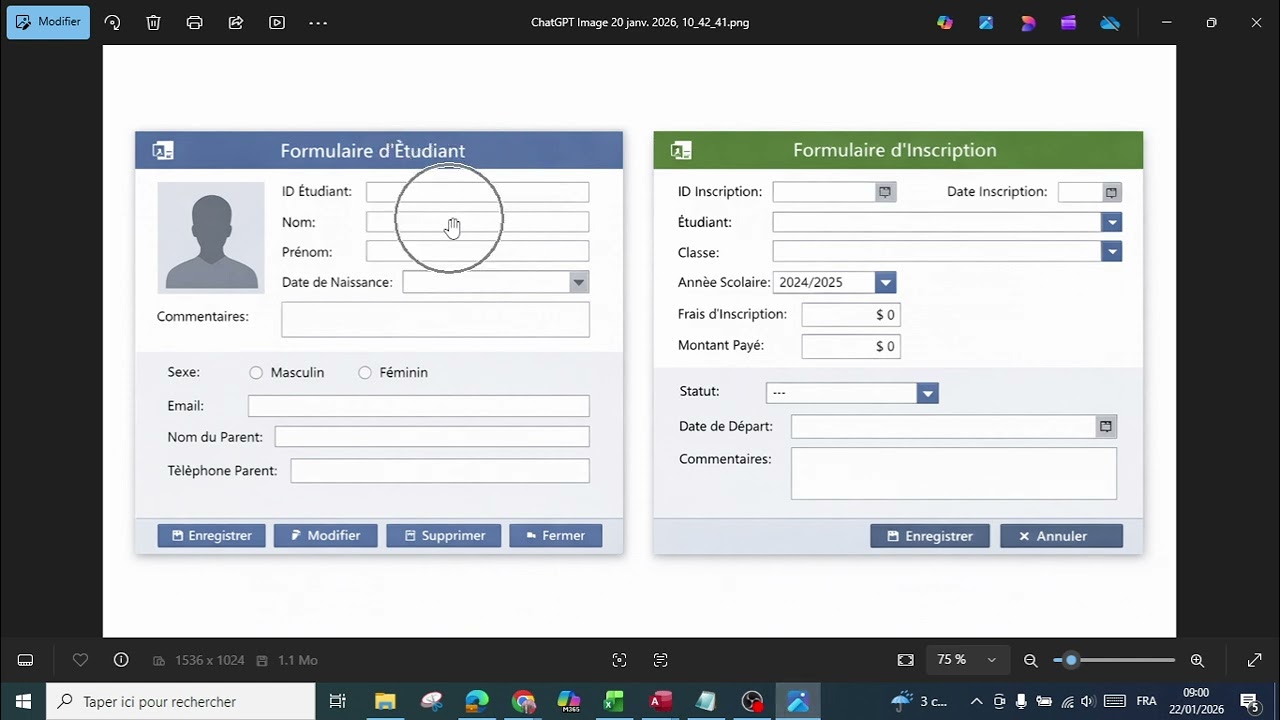Open the notification center icon
1280x720 pixels.
(x=1249, y=701)
